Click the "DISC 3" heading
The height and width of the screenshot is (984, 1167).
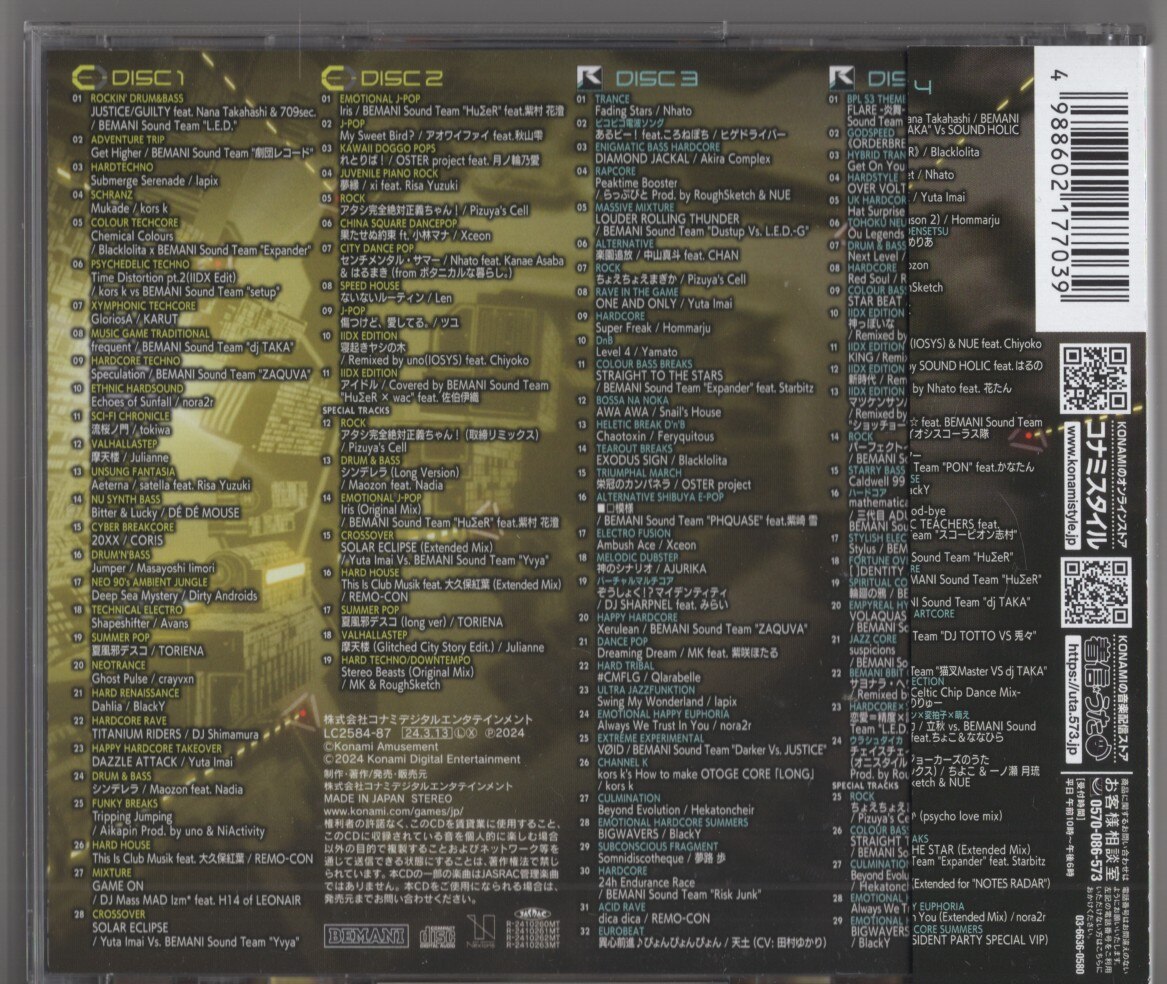click(657, 78)
